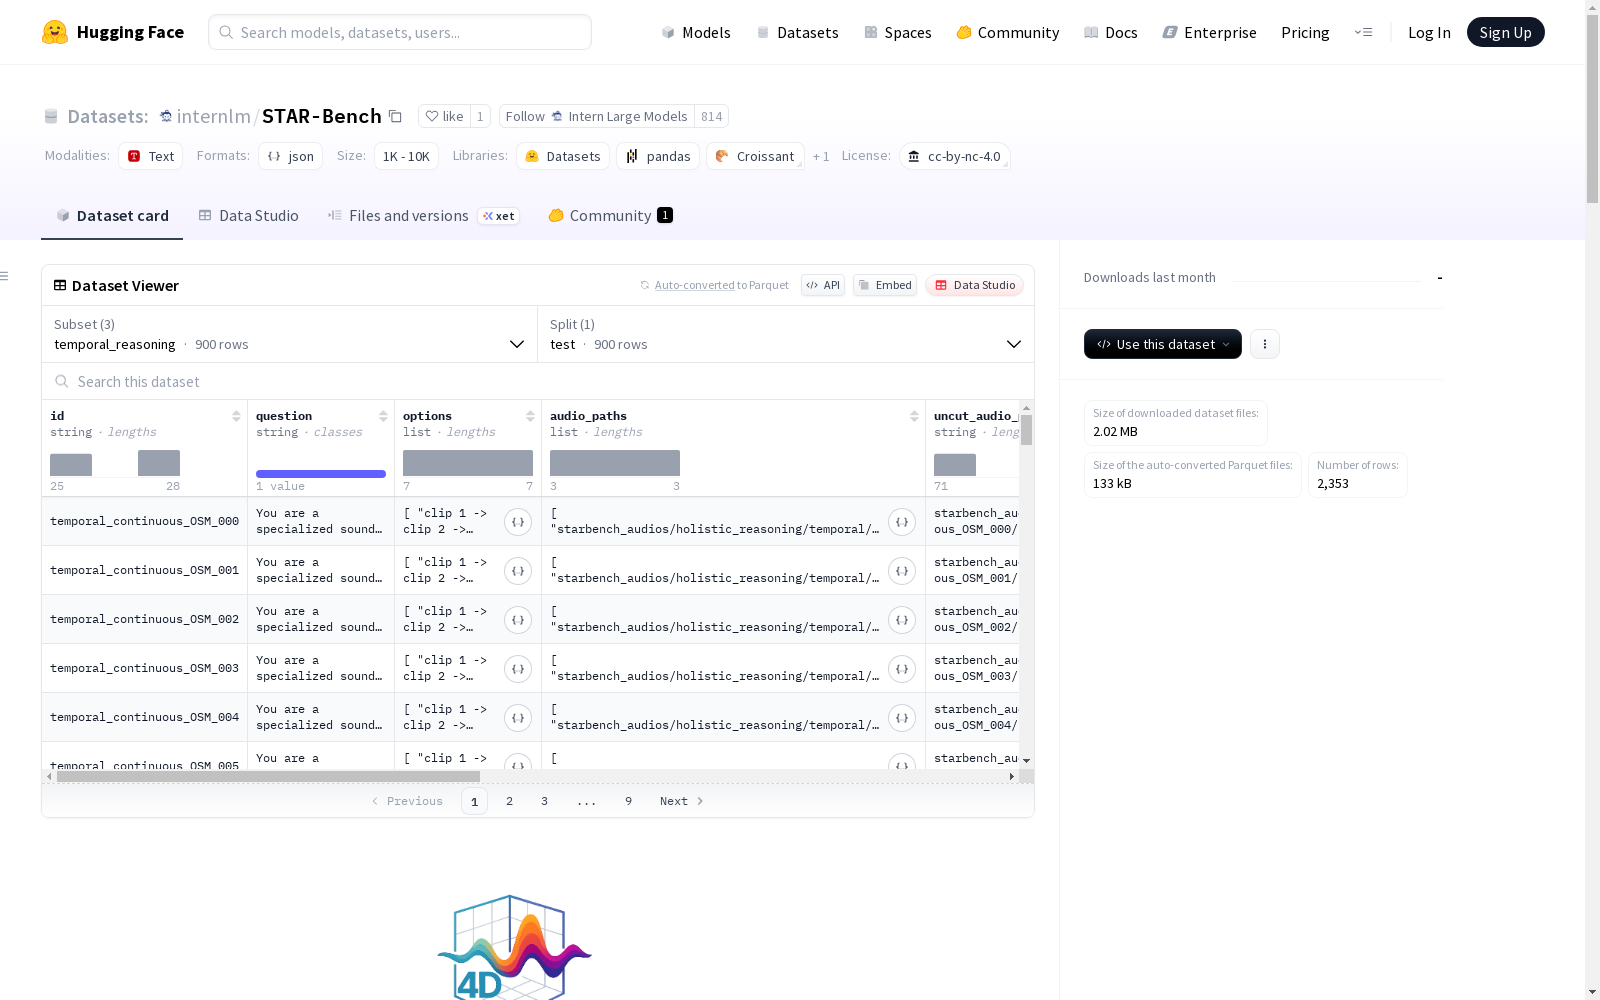Expand options cell for temporal_continuous_OSM_000
The width and height of the screenshot is (1600, 1000).
tap(518, 522)
